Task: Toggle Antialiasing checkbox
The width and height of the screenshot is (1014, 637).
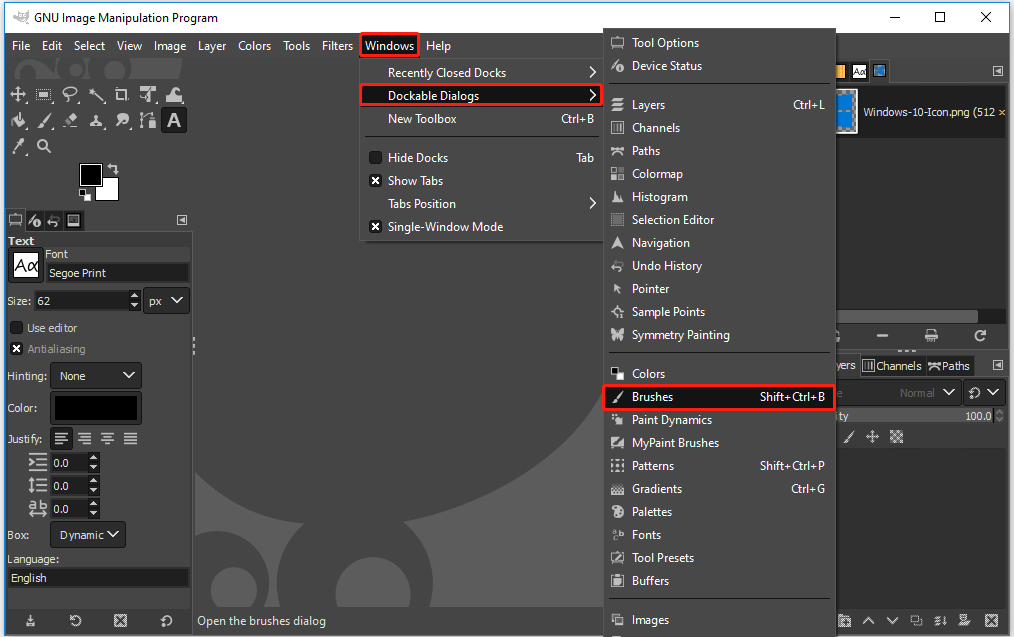Action: 17,349
